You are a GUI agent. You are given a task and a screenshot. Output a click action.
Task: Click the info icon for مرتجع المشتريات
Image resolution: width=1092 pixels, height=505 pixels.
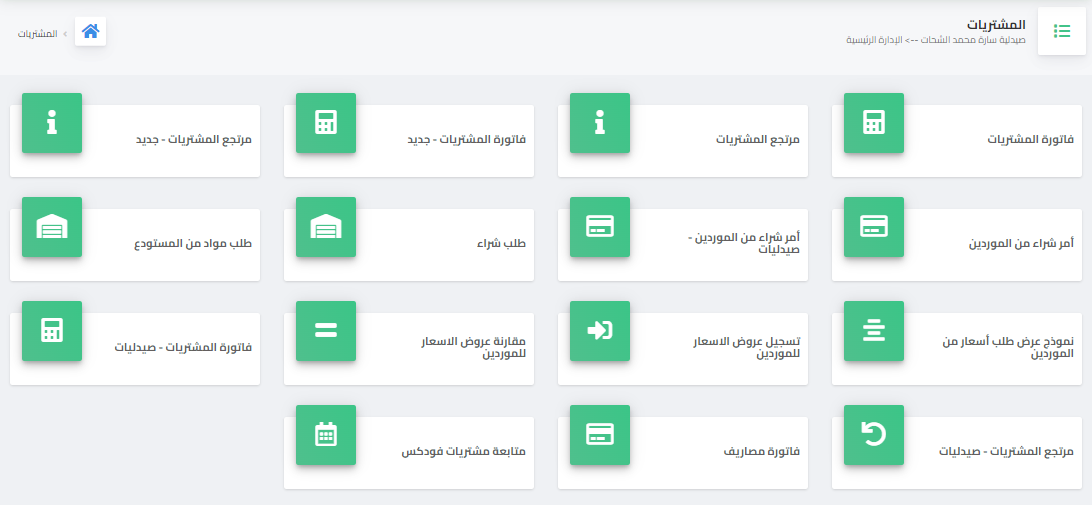(599, 123)
